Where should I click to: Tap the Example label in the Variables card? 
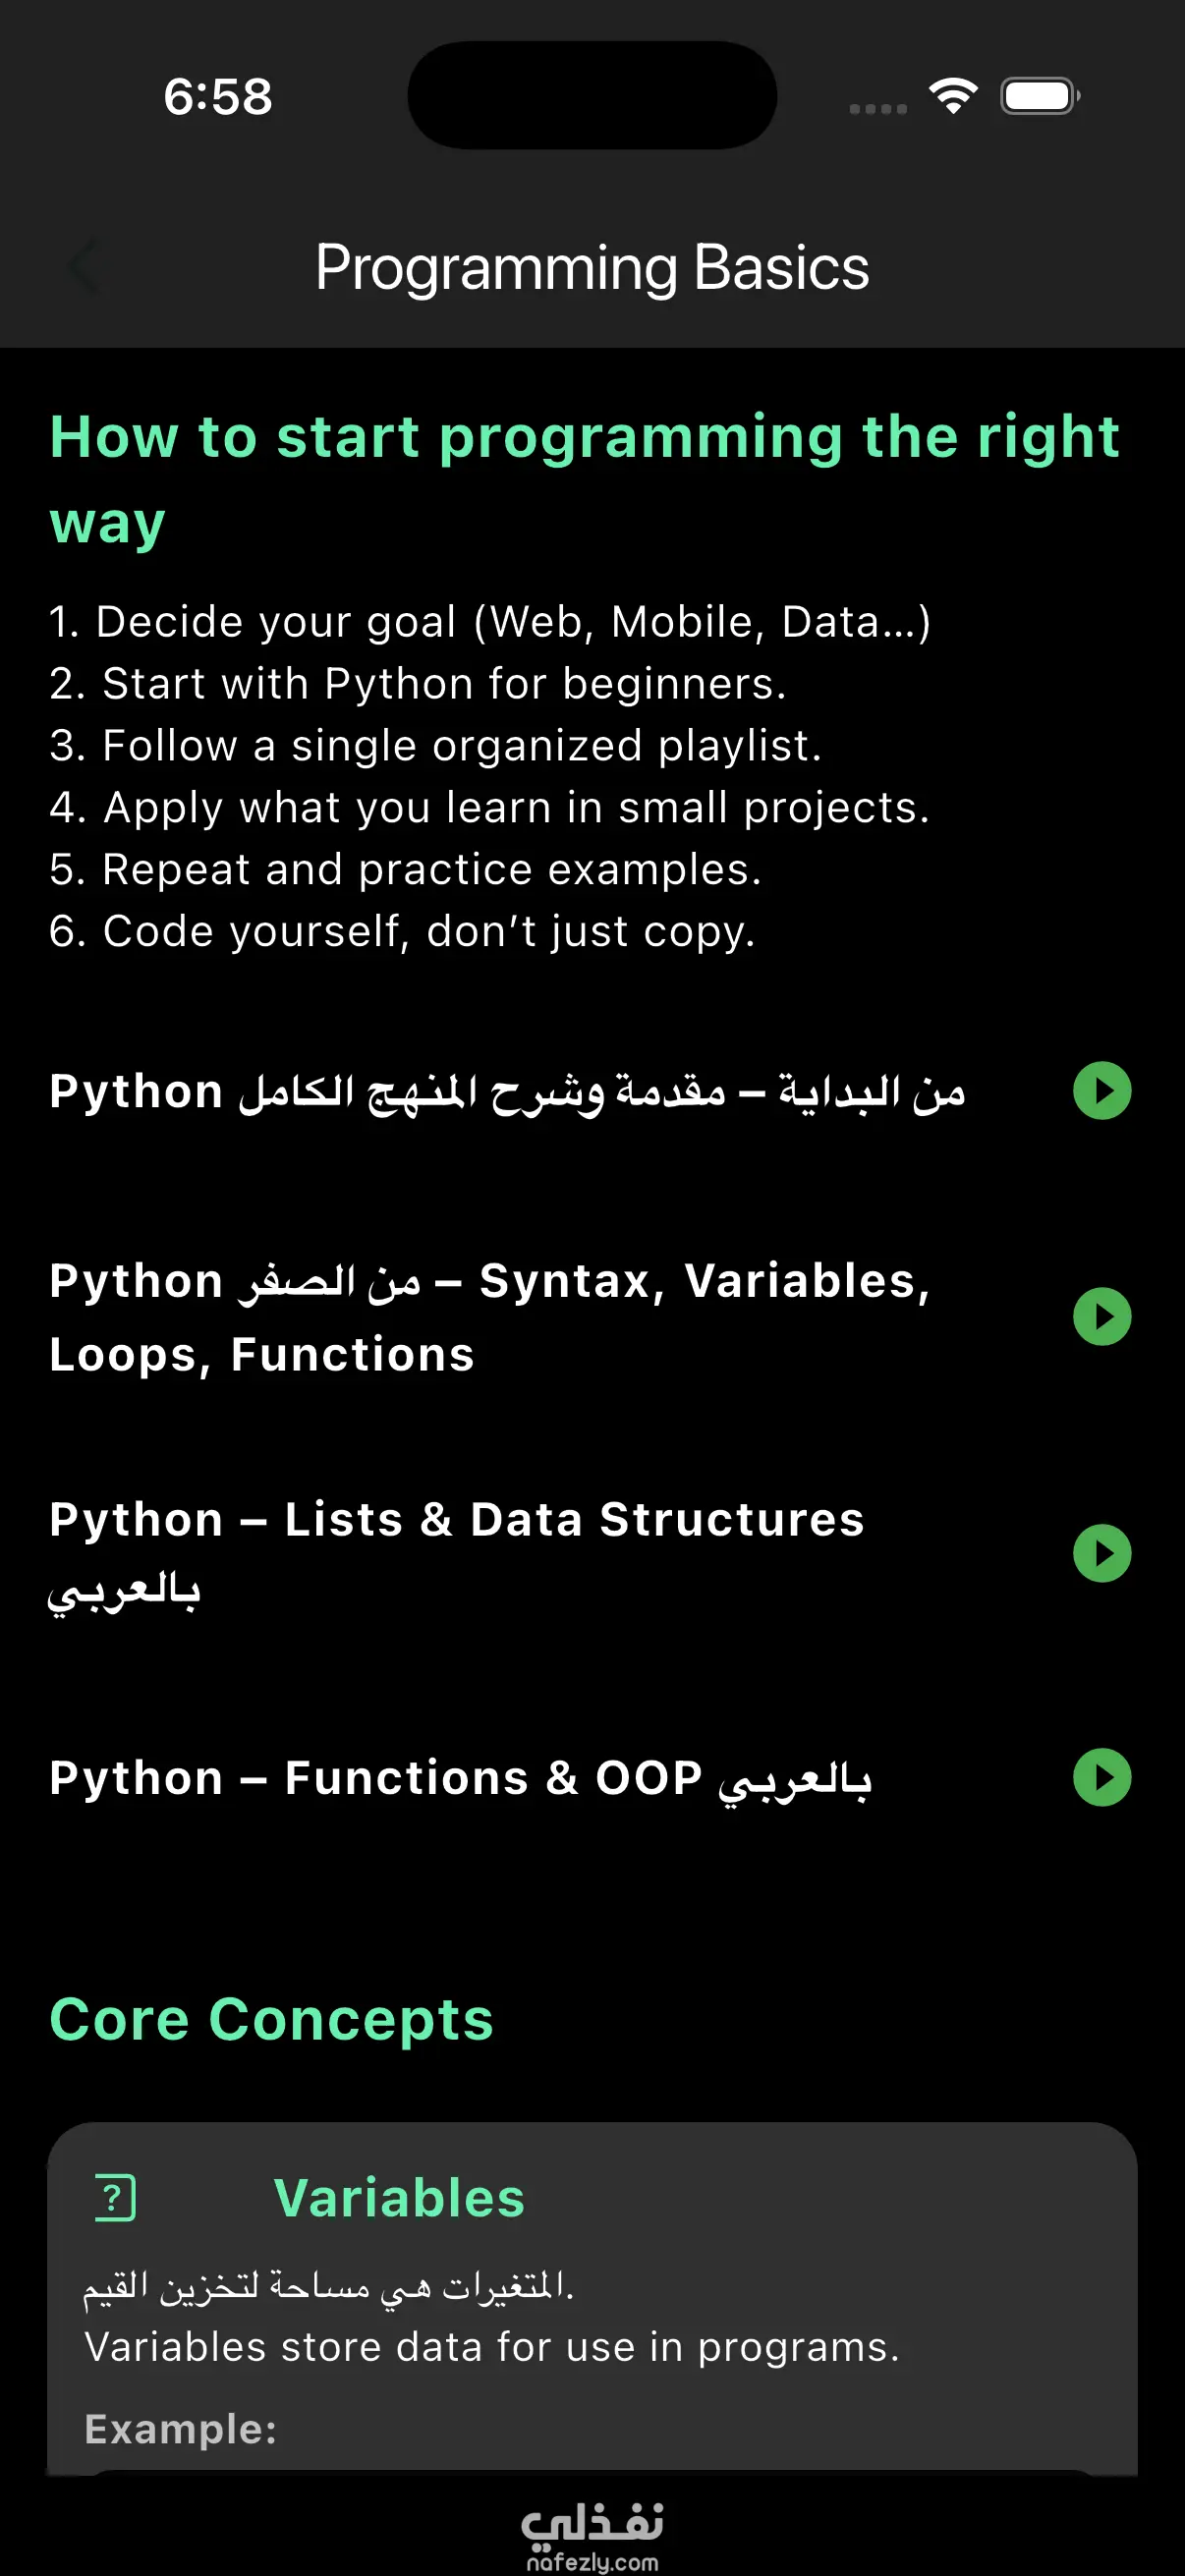(181, 2429)
